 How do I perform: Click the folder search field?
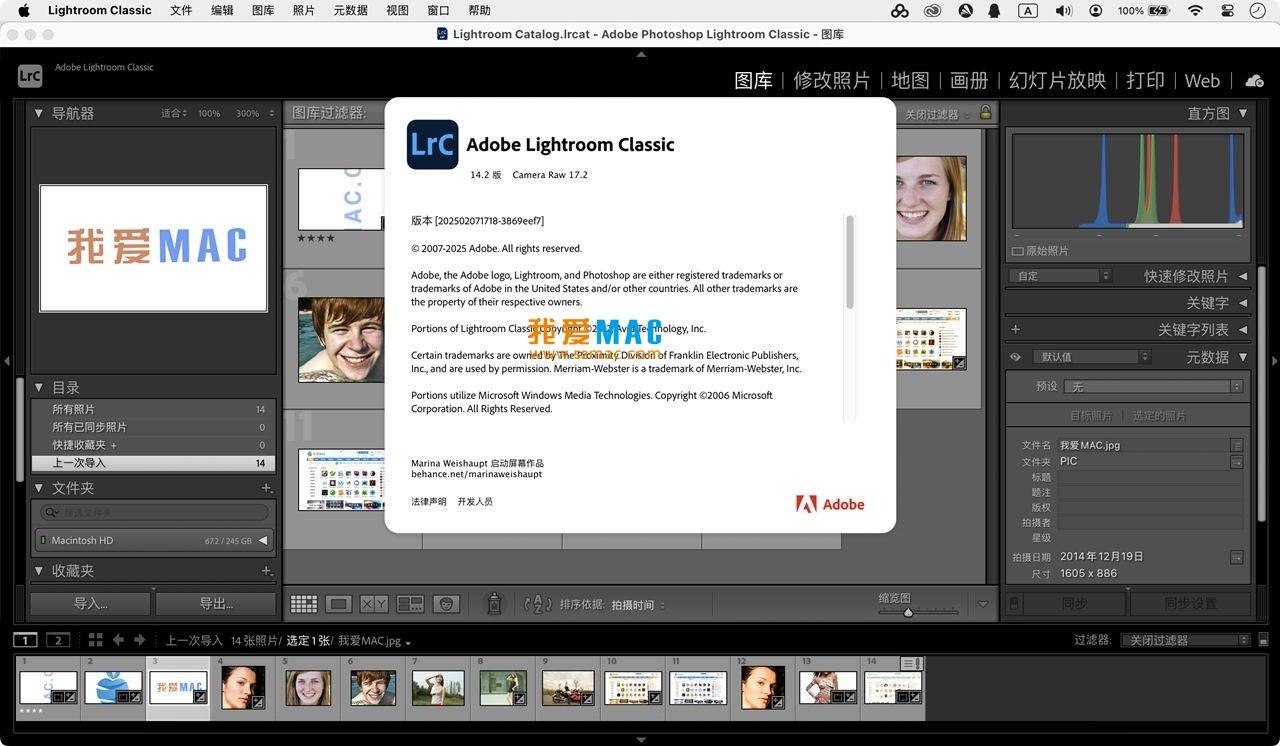click(154, 512)
